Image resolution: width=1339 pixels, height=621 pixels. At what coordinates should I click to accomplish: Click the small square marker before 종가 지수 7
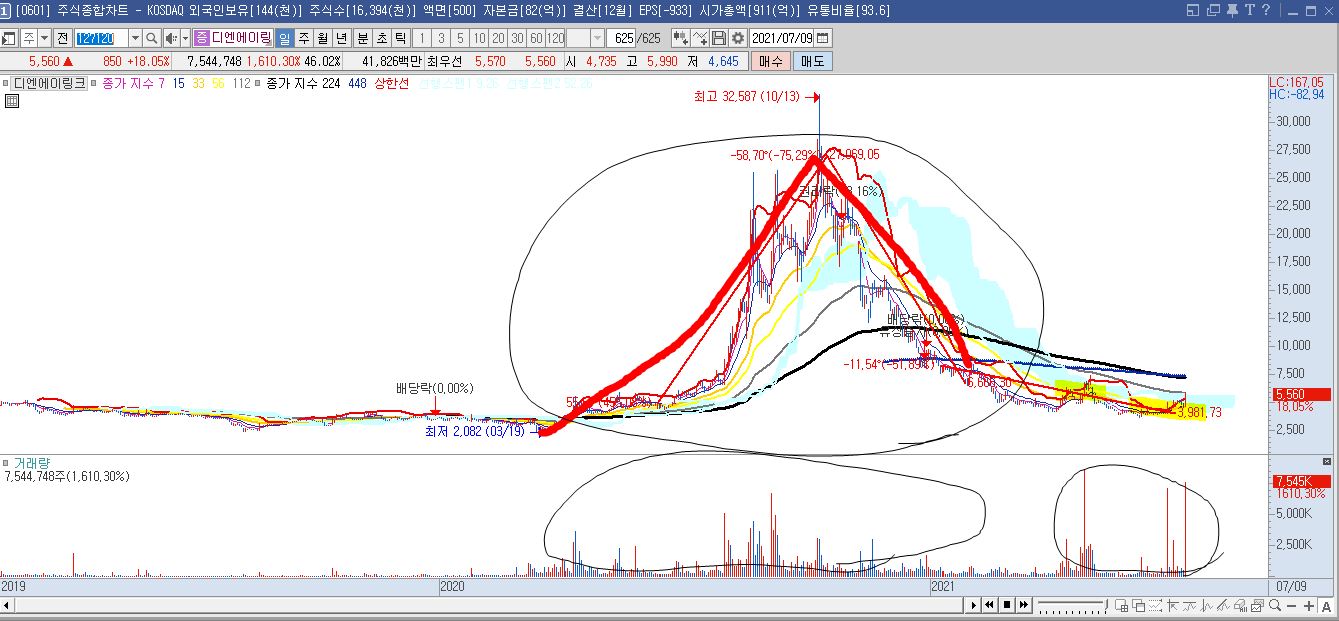95,84
